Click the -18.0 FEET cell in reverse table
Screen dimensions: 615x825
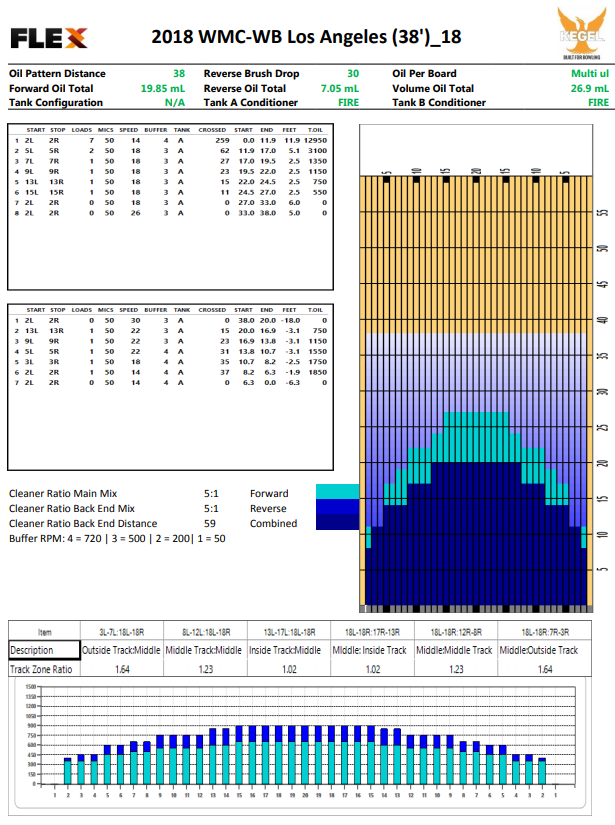click(x=290, y=320)
